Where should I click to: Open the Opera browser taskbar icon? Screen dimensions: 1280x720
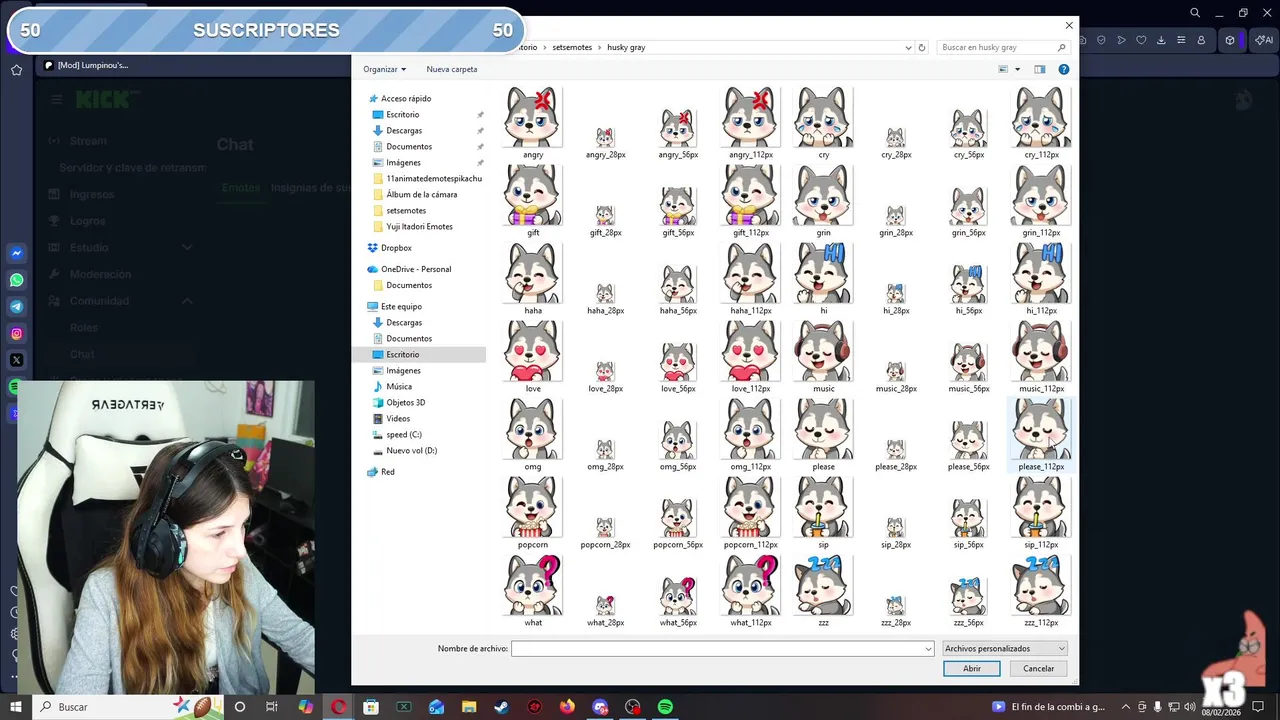point(338,707)
